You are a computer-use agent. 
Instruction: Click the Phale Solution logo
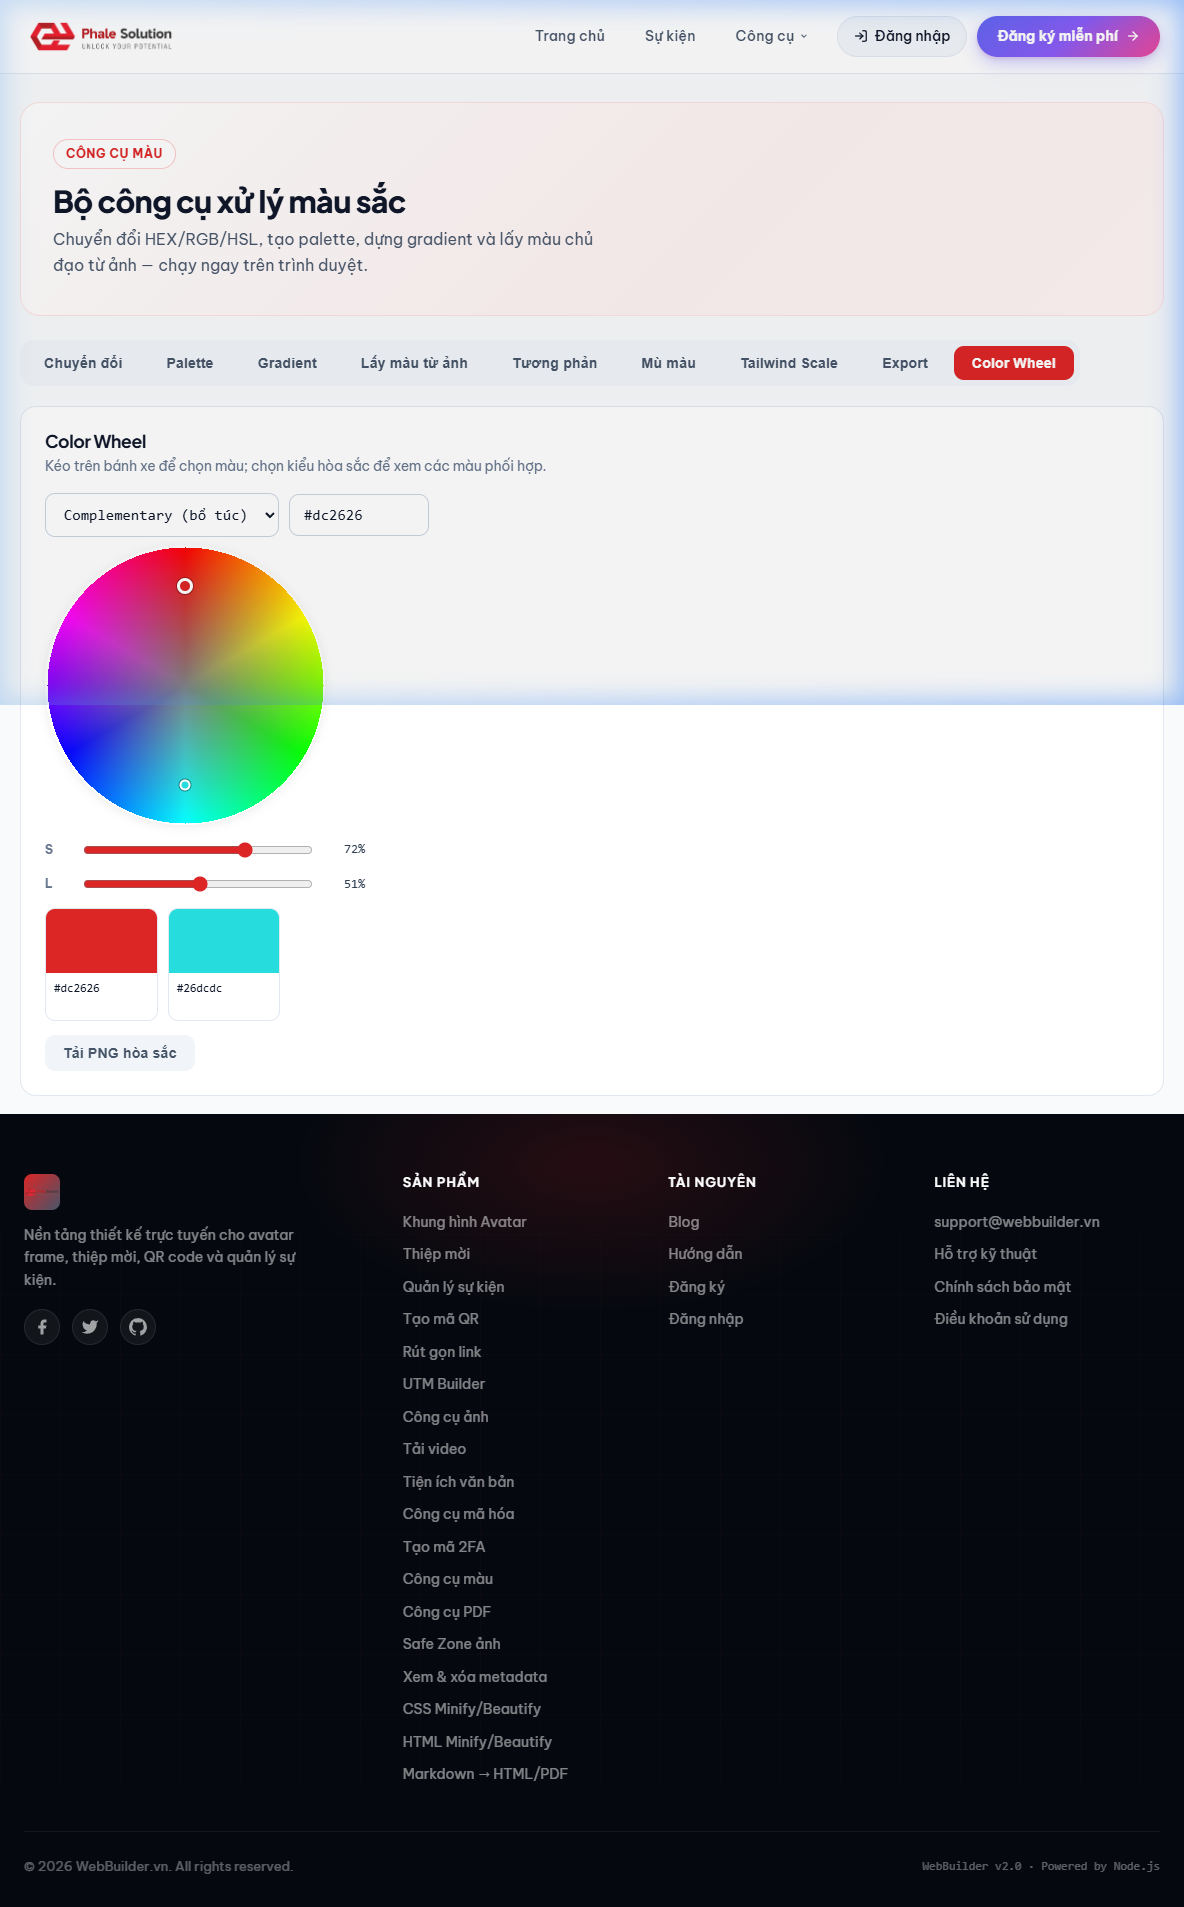[x=101, y=36]
